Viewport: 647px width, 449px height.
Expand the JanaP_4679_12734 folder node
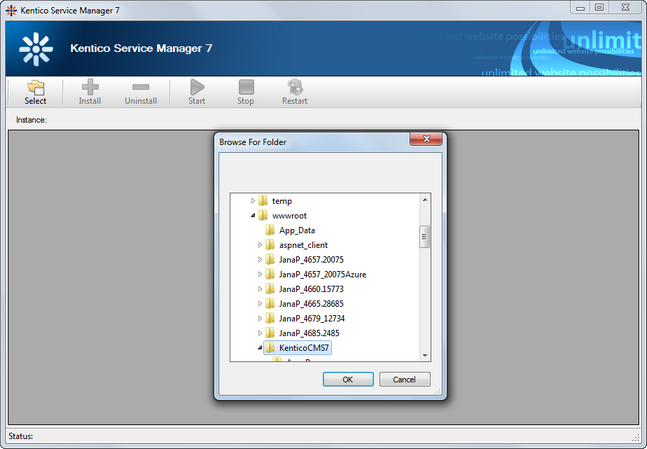tap(260, 318)
